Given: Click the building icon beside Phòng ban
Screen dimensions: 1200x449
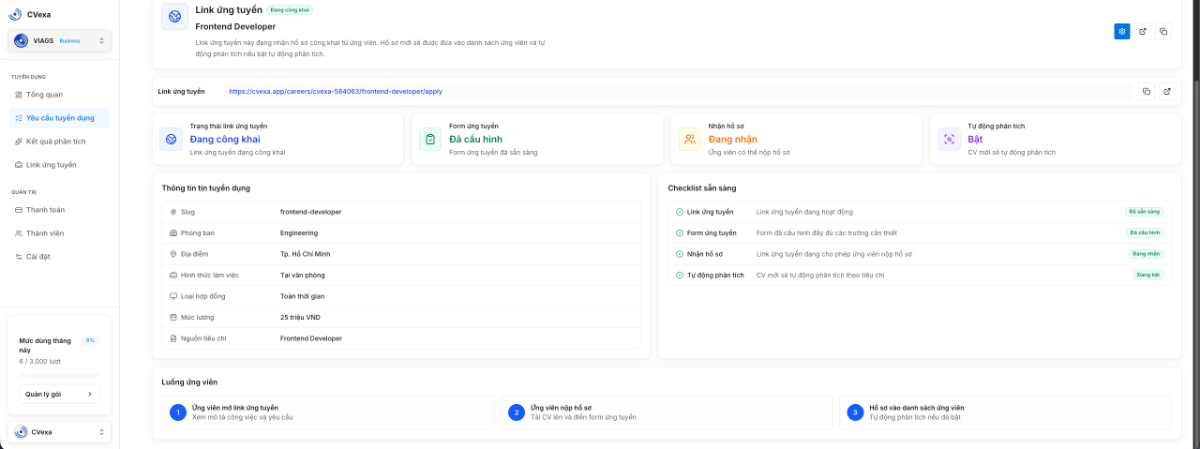Looking at the screenshot, I should coord(173,233).
